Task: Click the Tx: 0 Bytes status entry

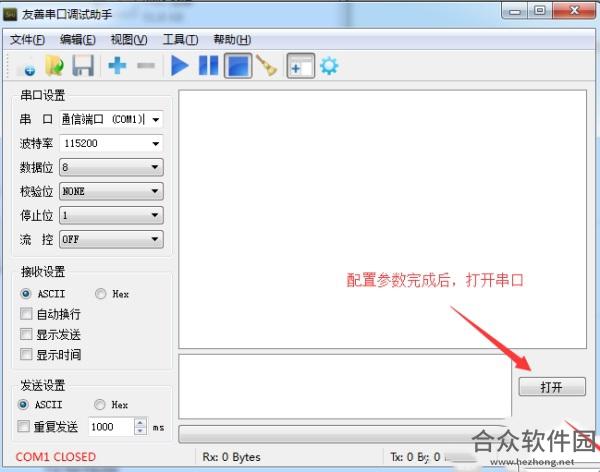Action: [415, 457]
